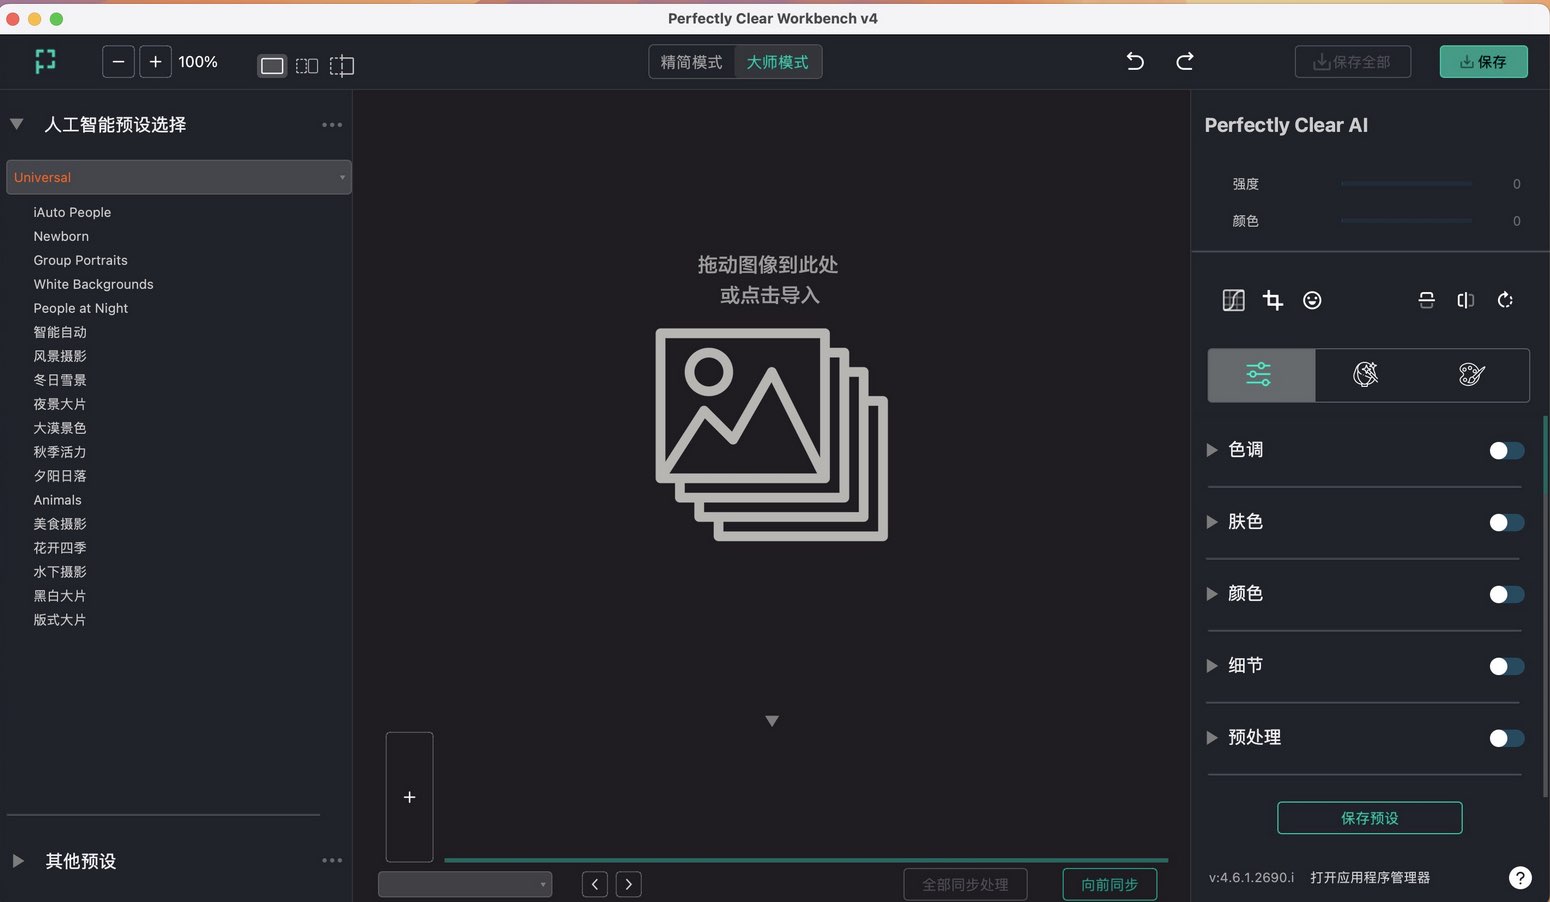The width and height of the screenshot is (1550, 902).
Task: Switch to 精简模式
Action: pos(691,62)
